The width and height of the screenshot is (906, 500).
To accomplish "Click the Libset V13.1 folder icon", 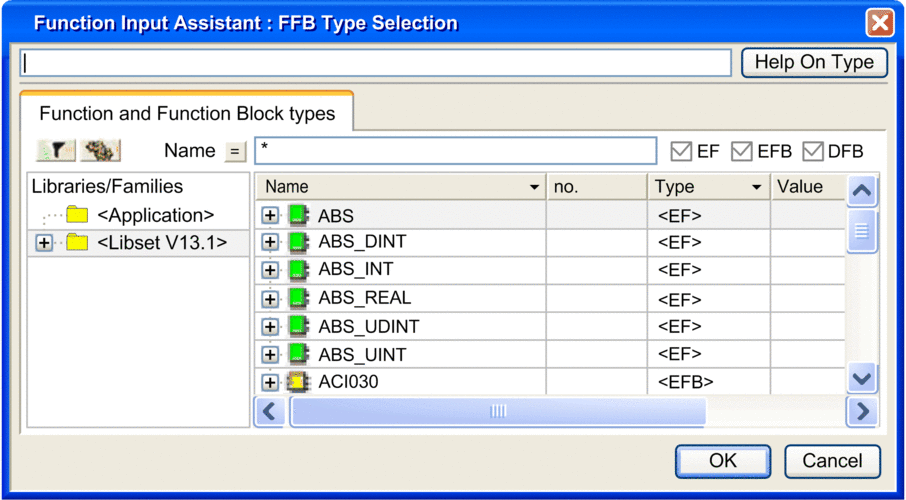I will 76,242.
